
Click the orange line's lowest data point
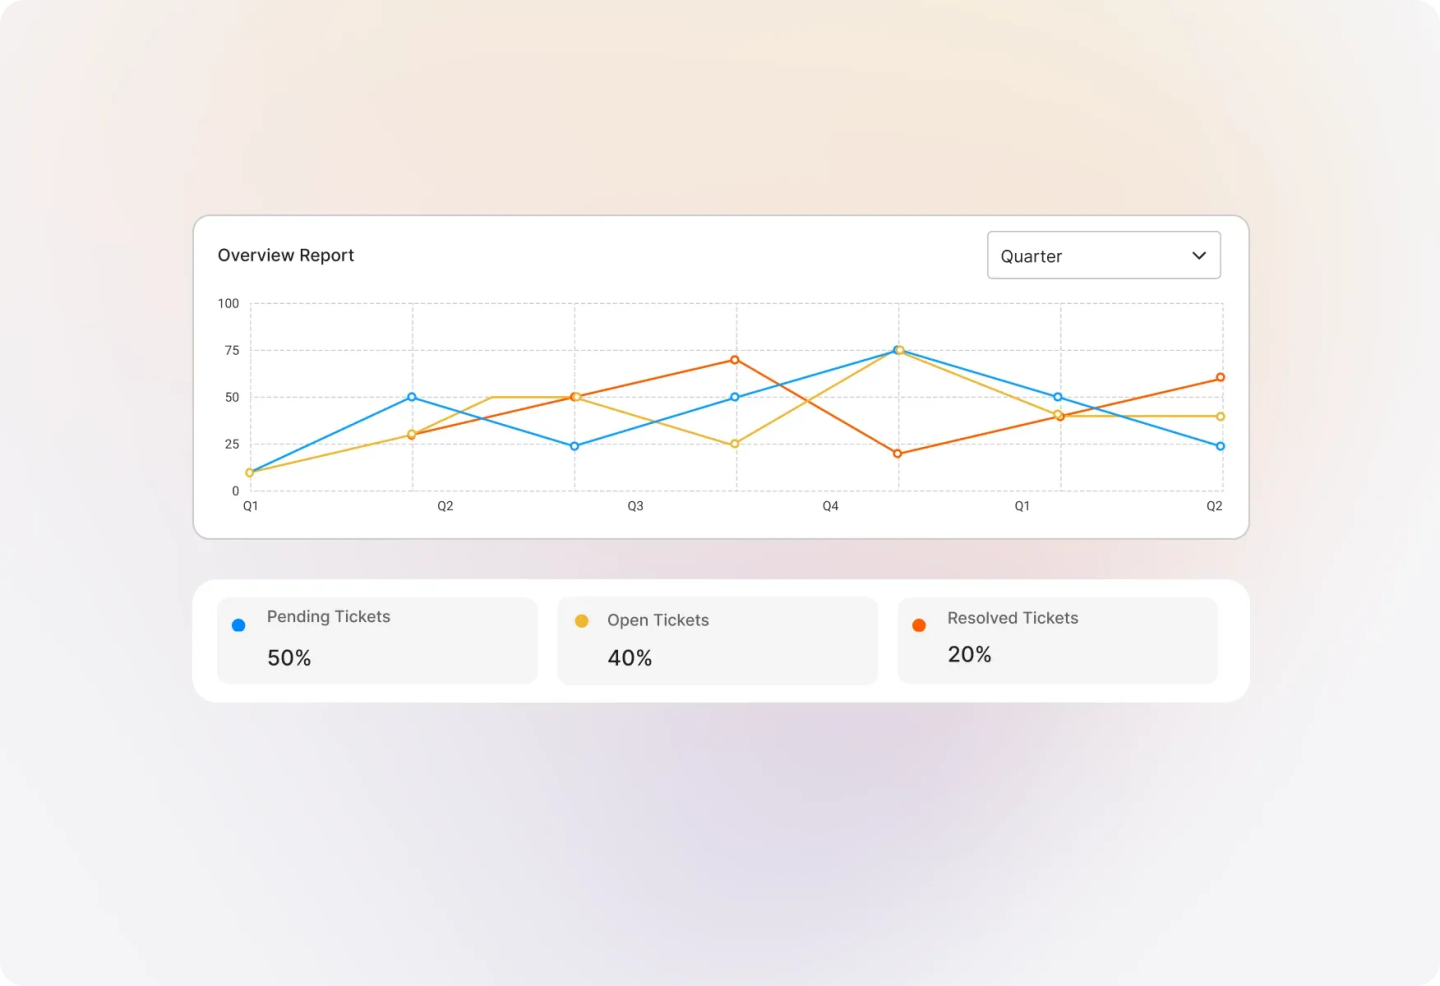897,454
